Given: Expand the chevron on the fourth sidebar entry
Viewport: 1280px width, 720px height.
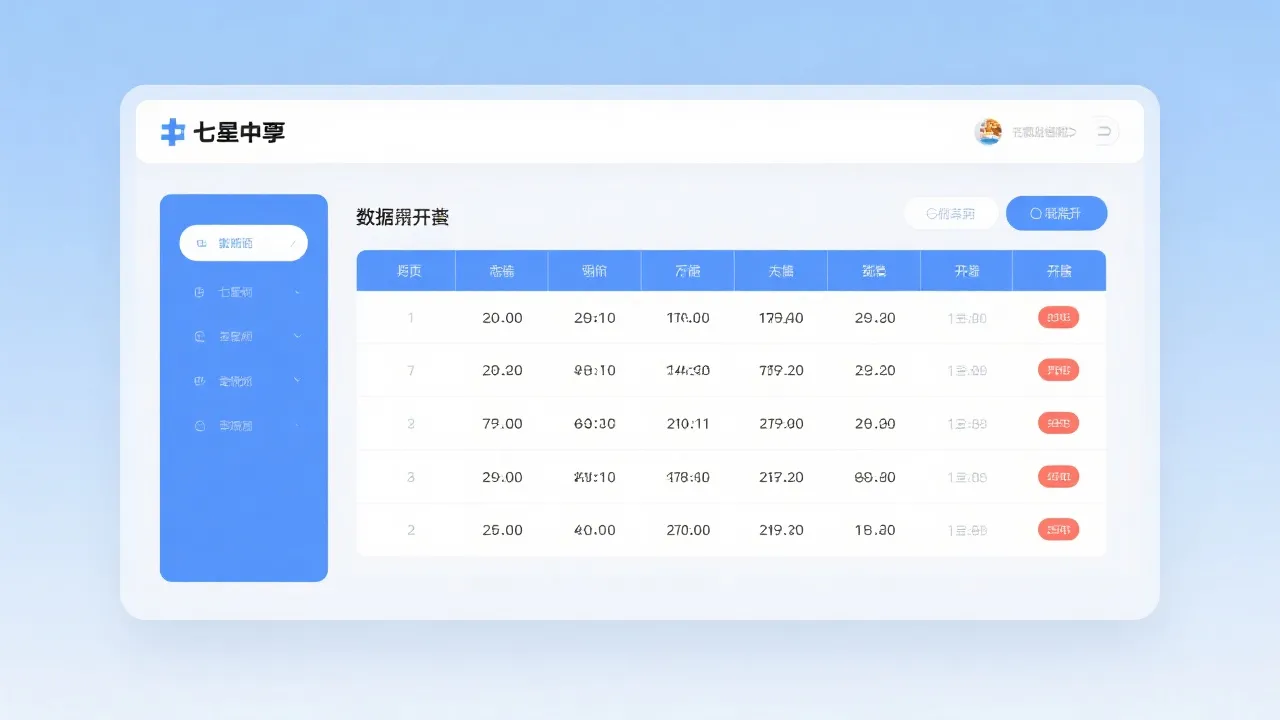Looking at the screenshot, I should point(296,380).
